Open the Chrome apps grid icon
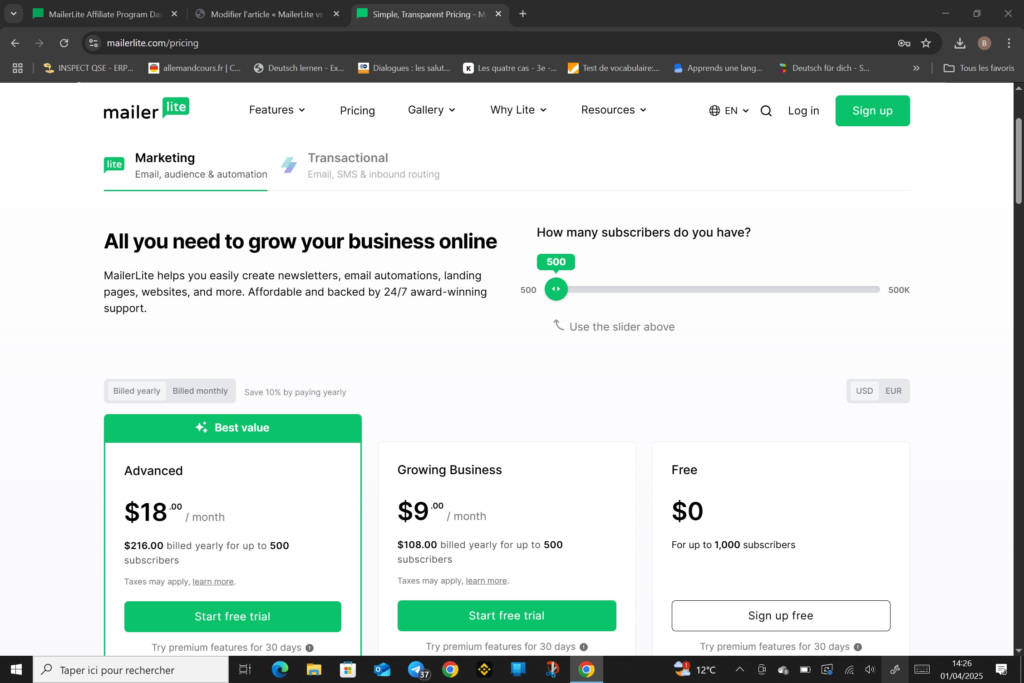Viewport: 1024px width, 683px height. 18,68
